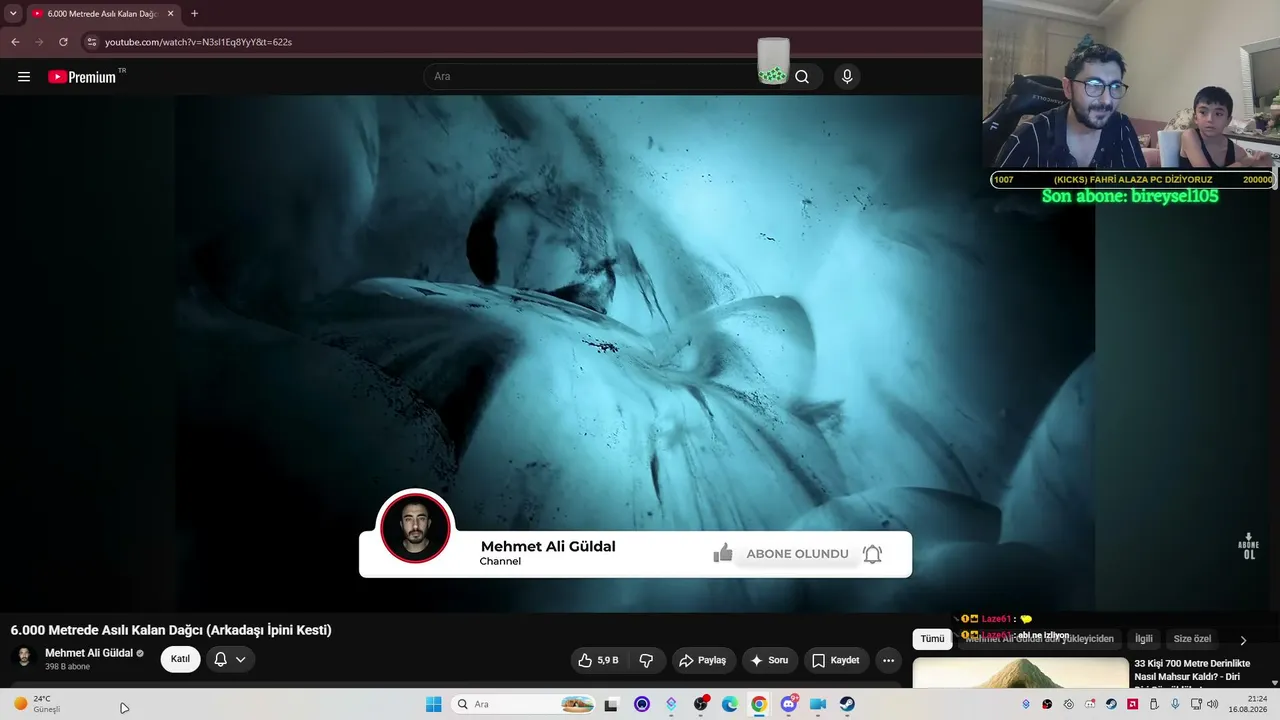Click the Chrome address bar URL
Image resolution: width=1280 pixels, height=720 pixels.
coord(198,42)
